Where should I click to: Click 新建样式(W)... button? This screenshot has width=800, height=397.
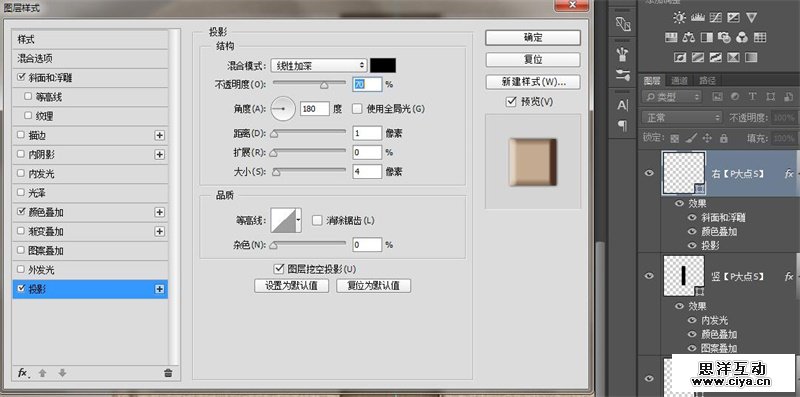533,82
